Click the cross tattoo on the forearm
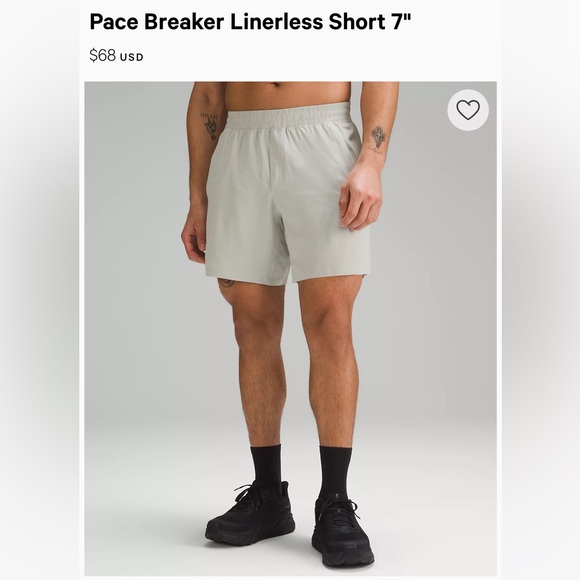The height and width of the screenshot is (580, 580). [378, 137]
